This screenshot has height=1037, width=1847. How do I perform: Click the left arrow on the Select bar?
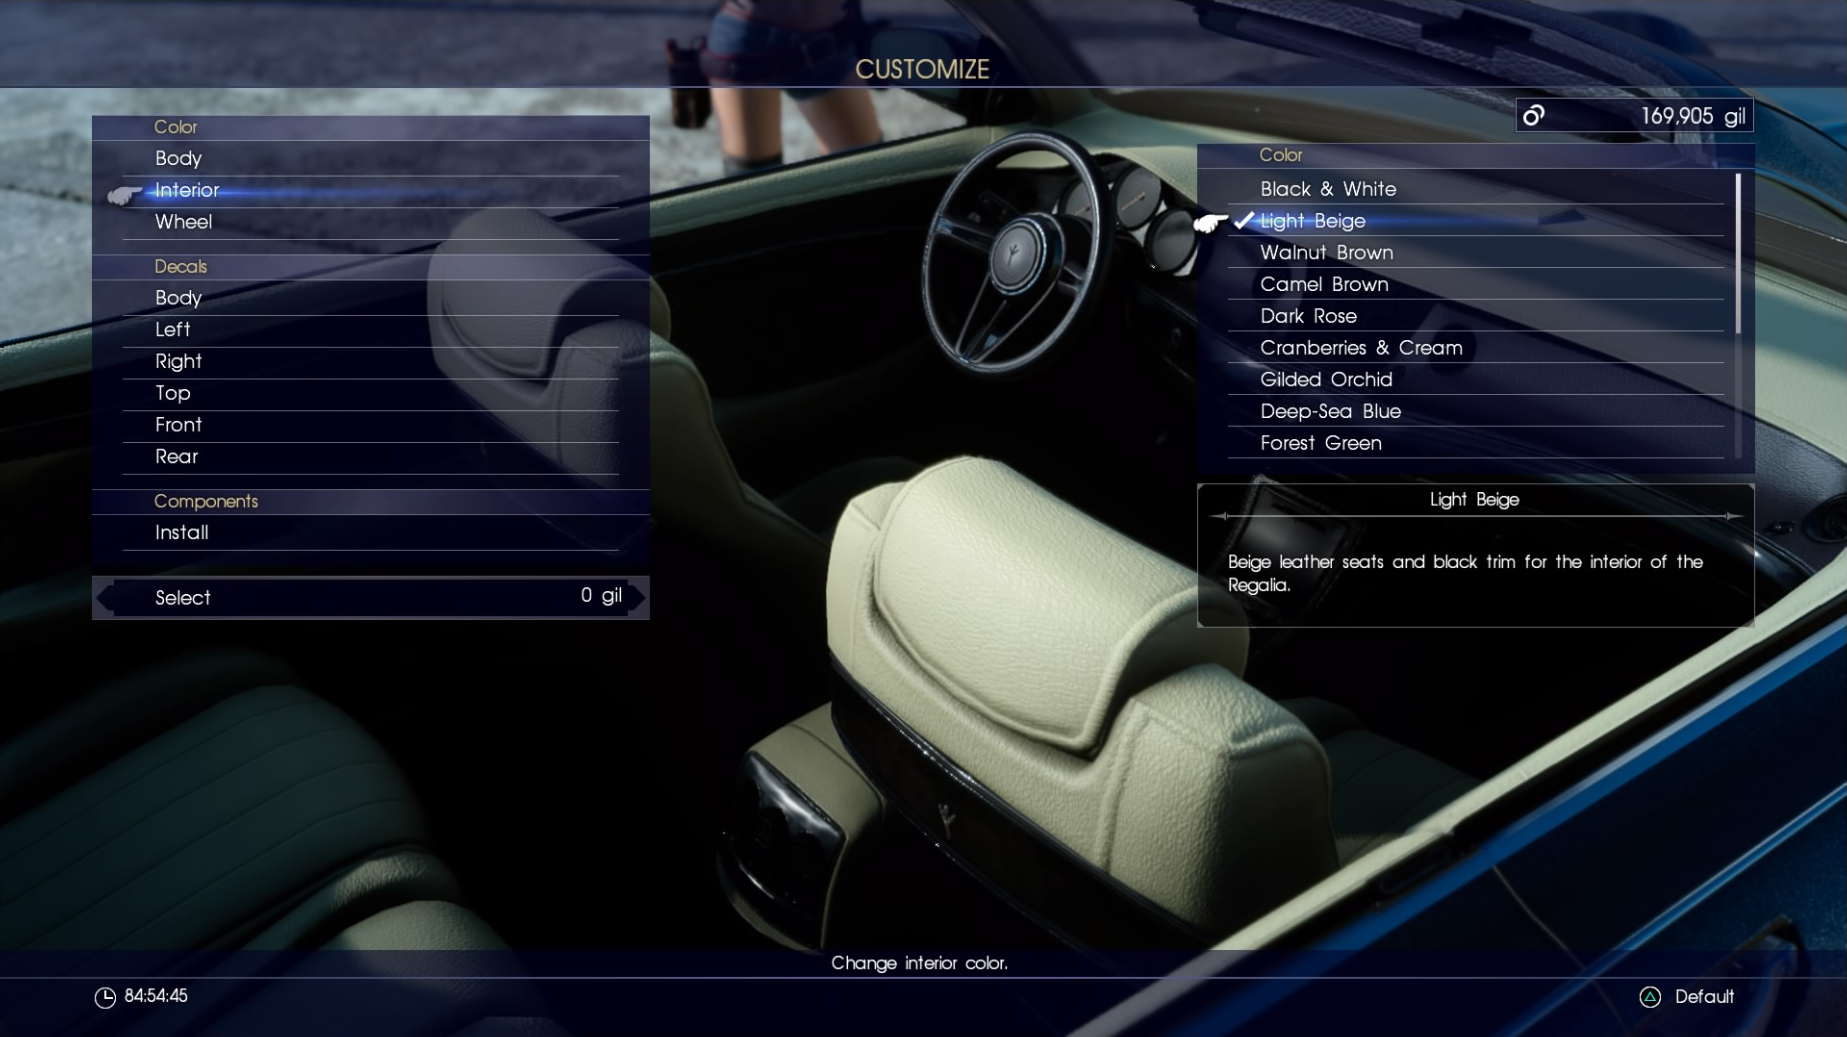(104, 598)
